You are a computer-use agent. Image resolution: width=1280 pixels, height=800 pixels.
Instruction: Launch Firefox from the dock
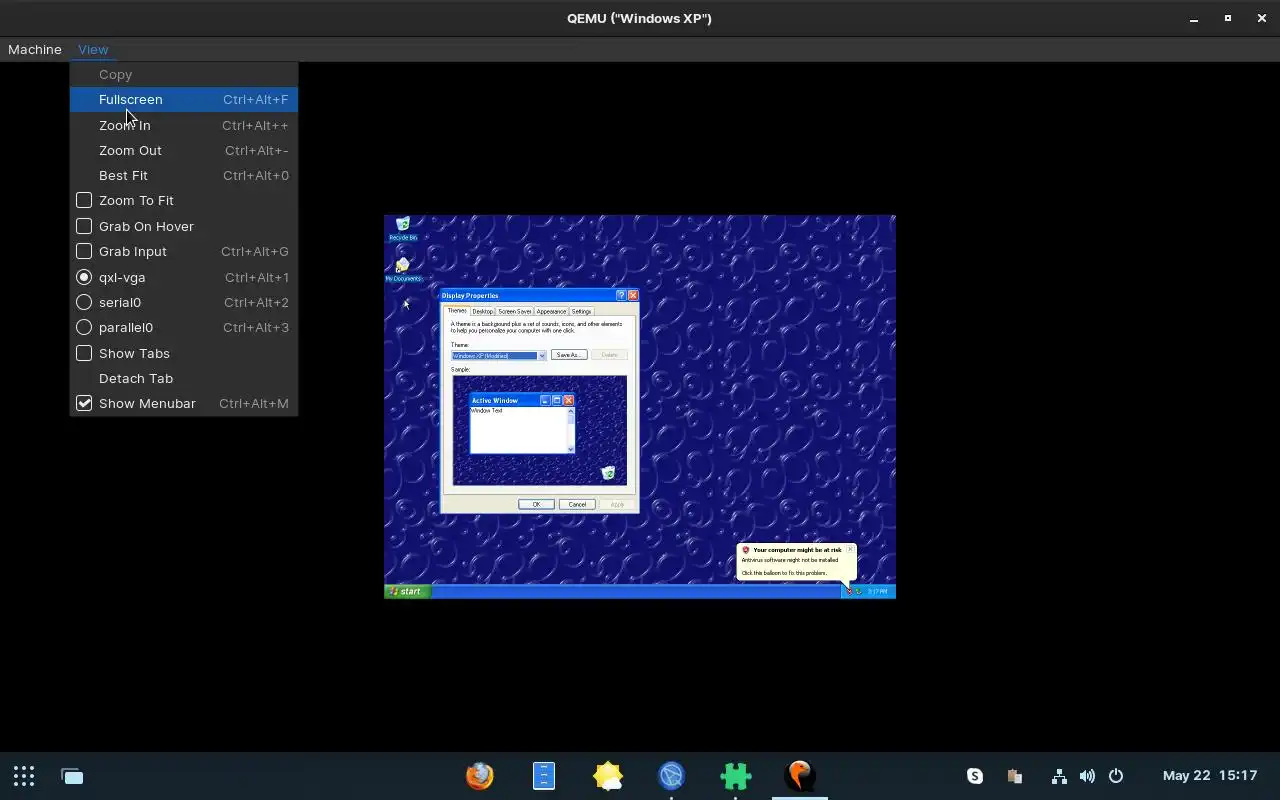pos(480,775)
